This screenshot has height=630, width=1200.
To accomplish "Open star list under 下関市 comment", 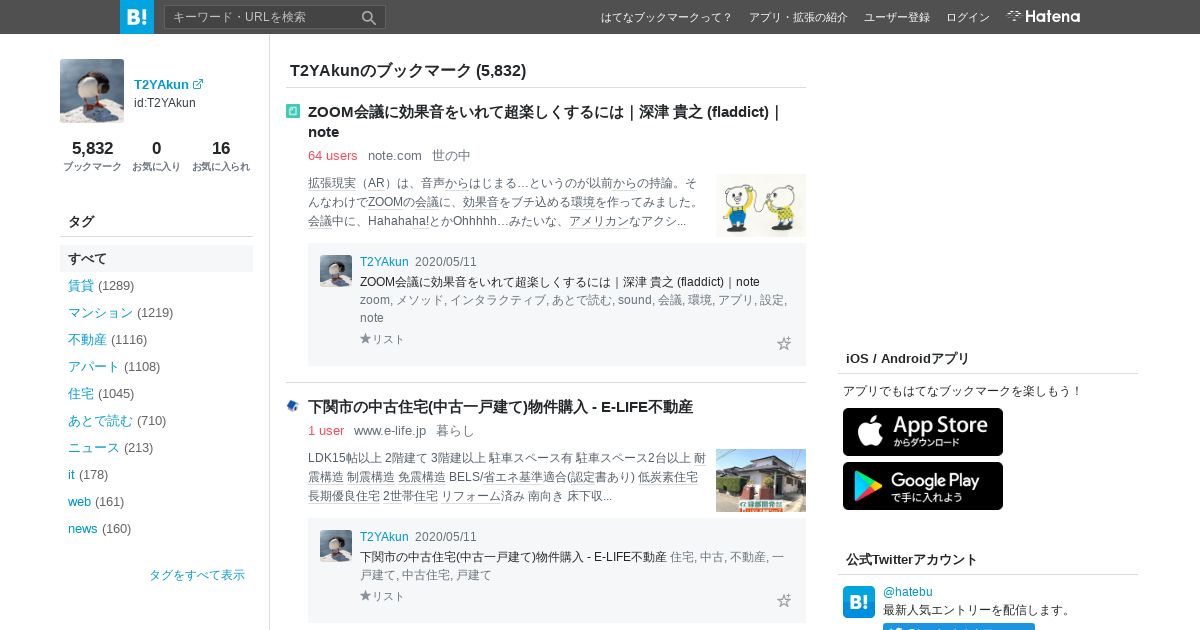I will (382, 596).
